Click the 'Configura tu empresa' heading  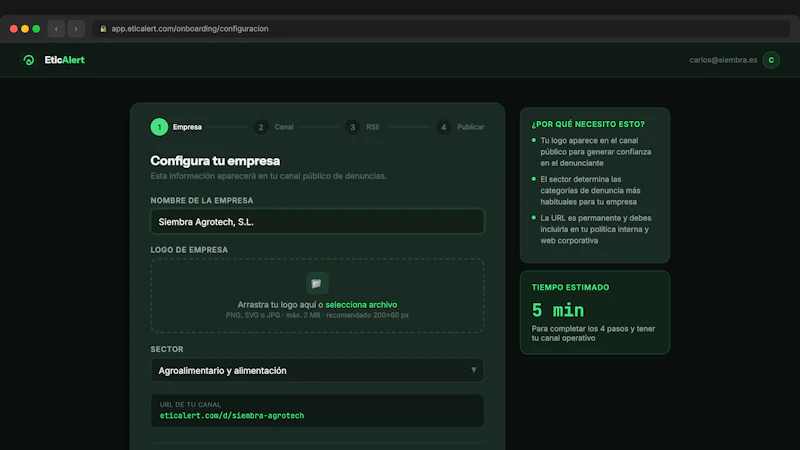pyautogui.click(x=215, y=161)
